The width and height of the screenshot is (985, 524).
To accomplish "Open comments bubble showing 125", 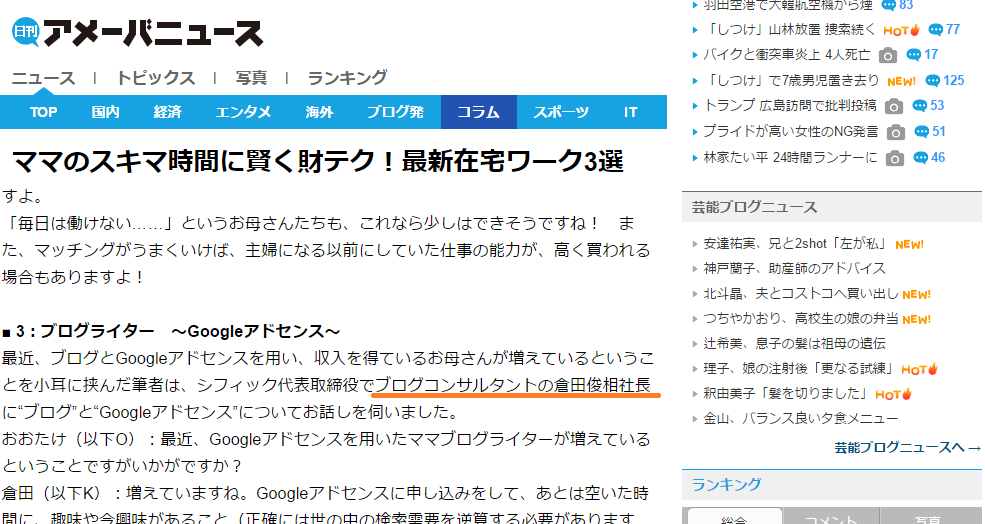I will click(x=945, y=80).
